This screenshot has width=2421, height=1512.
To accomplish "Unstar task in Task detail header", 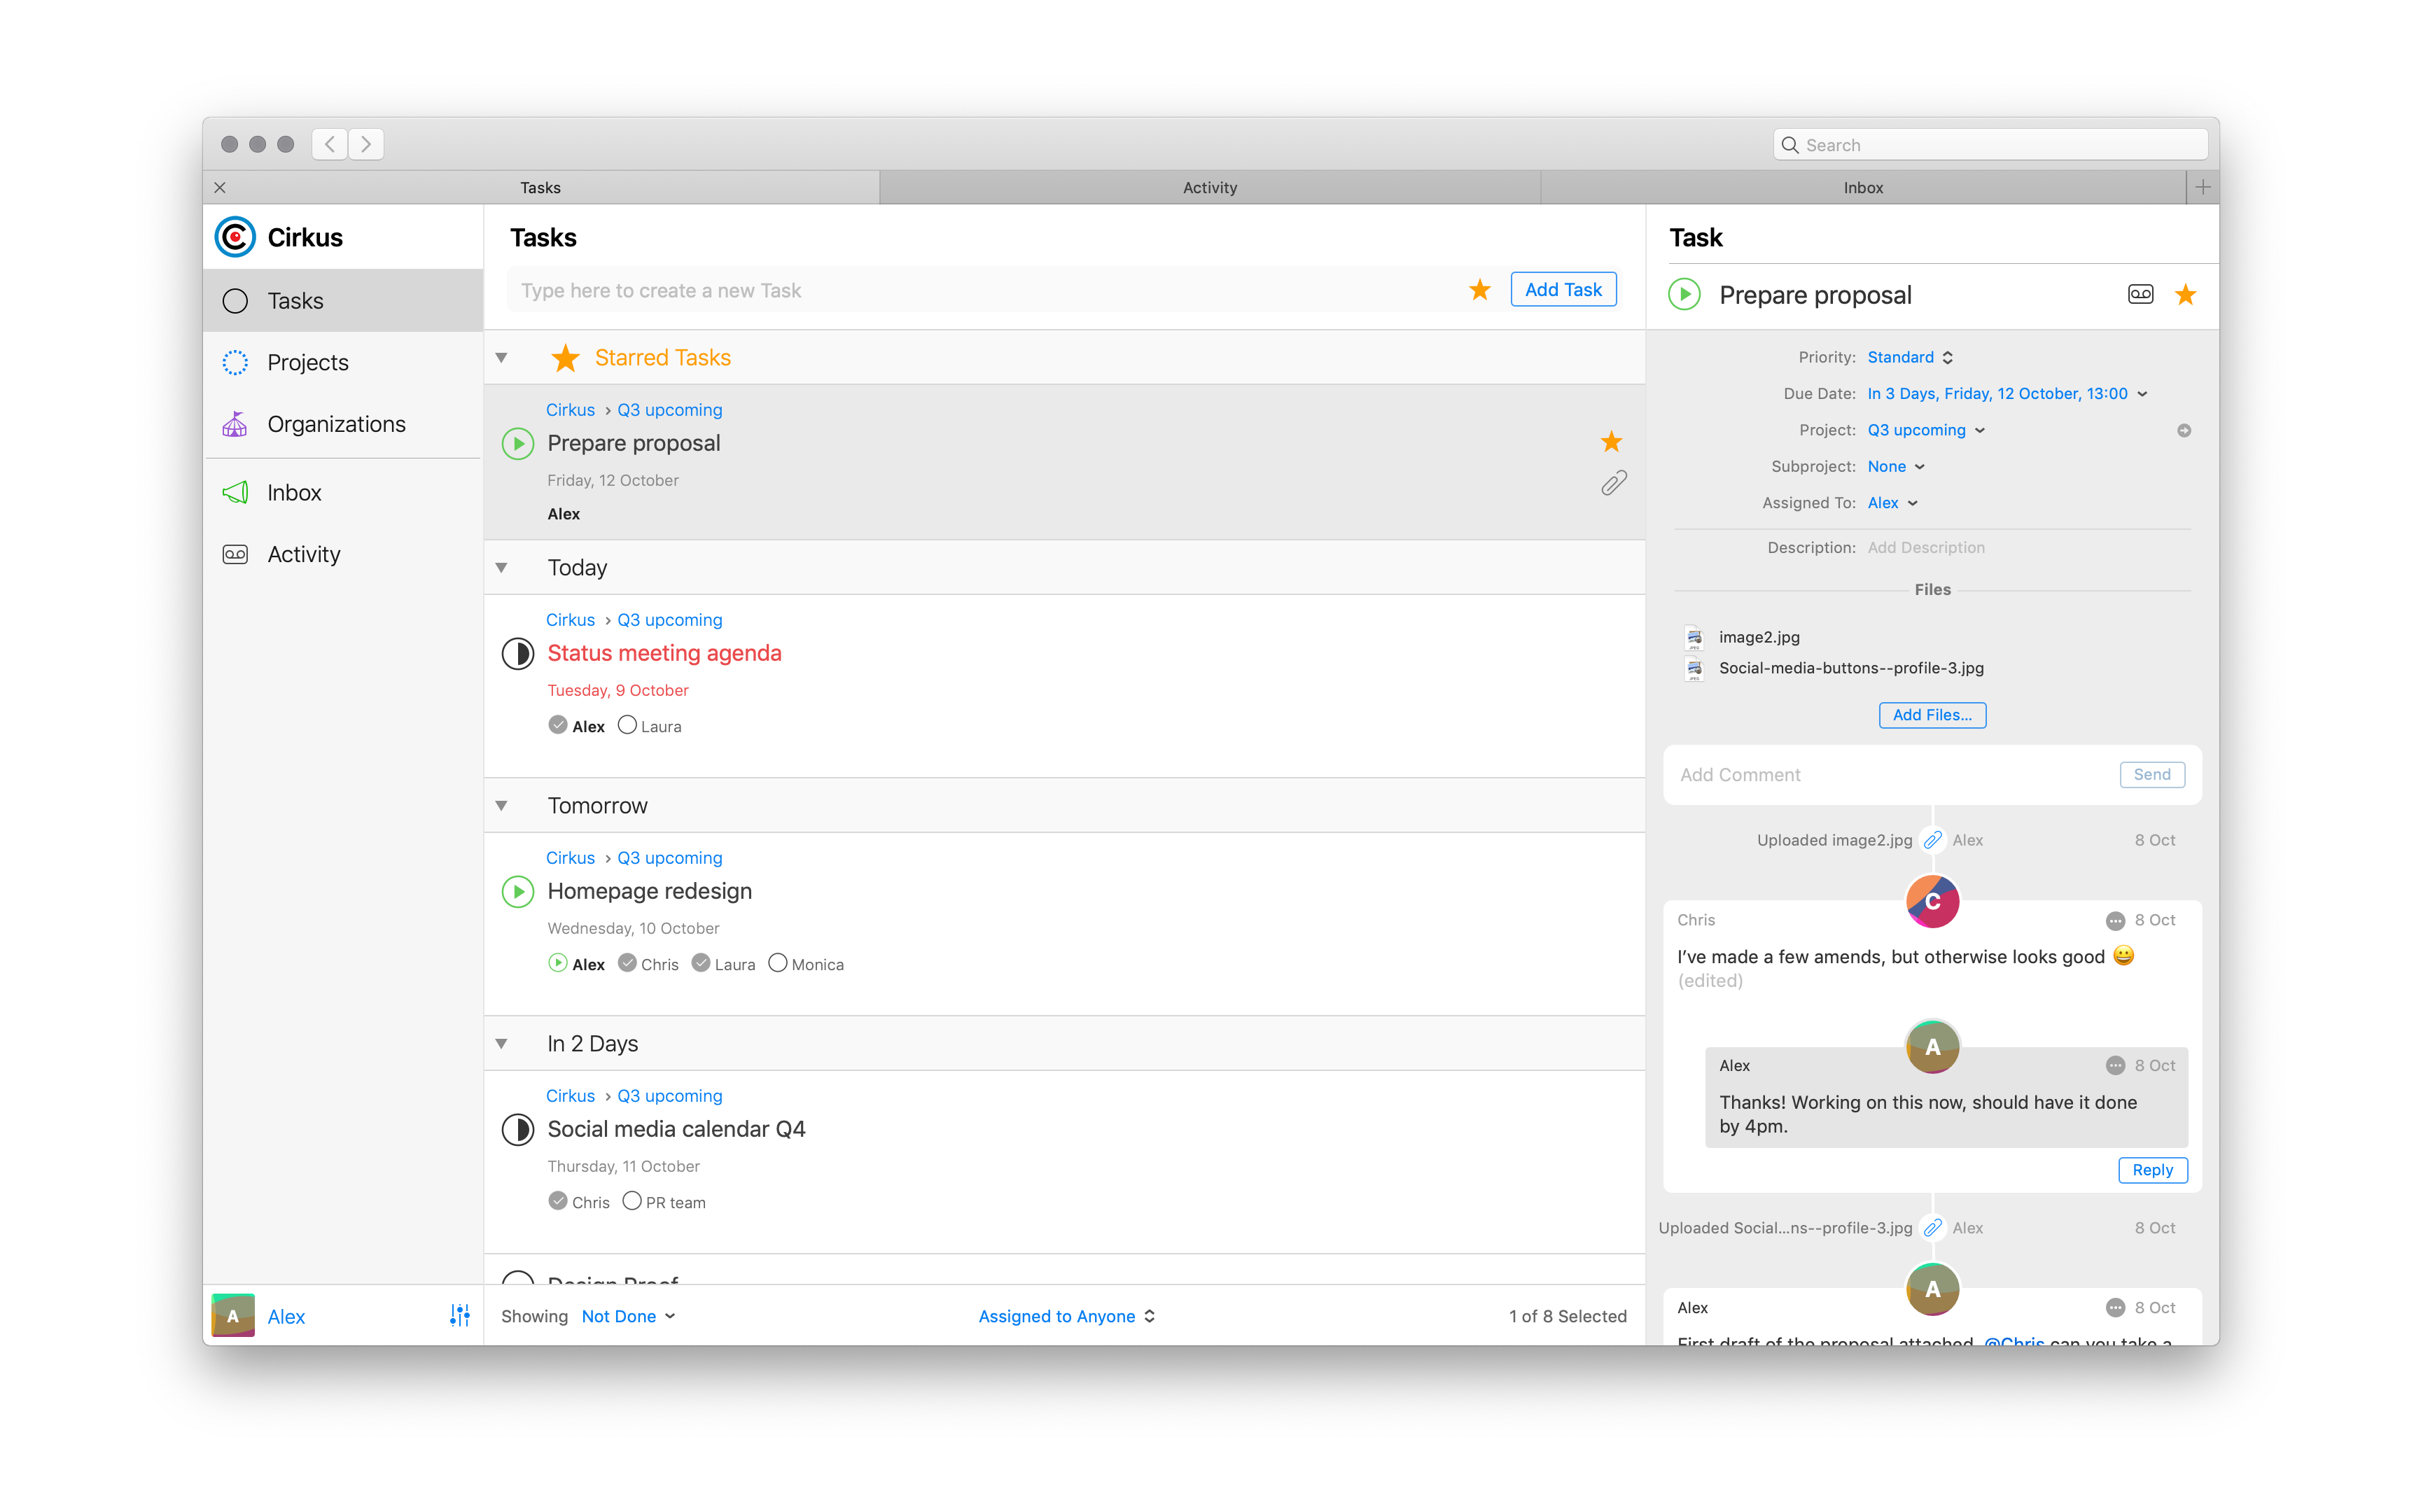I will pyautogui.click(x=2185, y=294).
